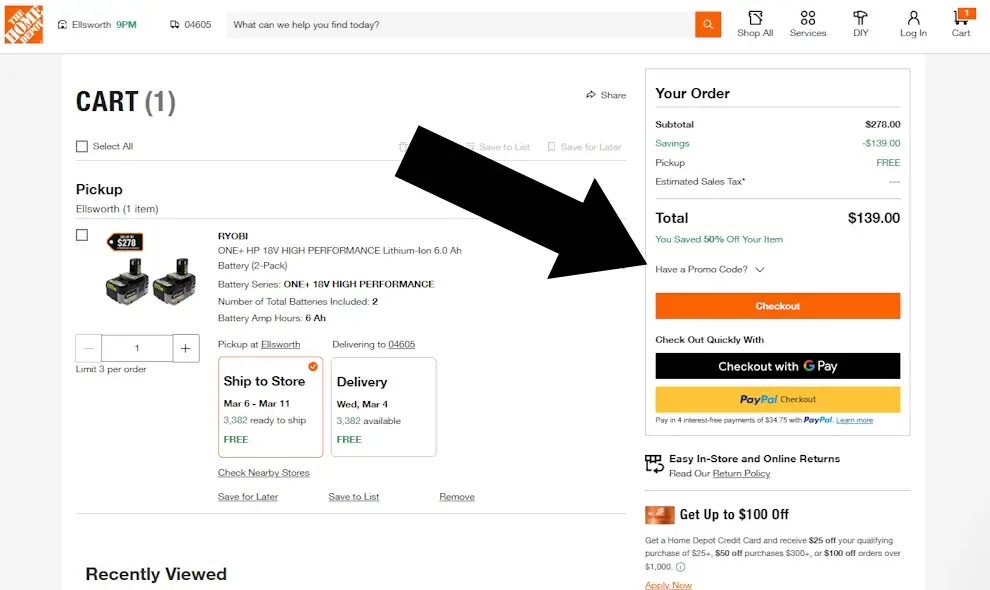
Task: Open the Shop All menu
Action: pyautogui.click(x=755, y=24)
